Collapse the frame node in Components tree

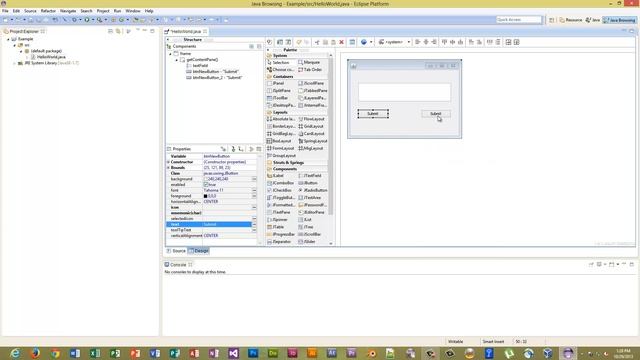171,54
